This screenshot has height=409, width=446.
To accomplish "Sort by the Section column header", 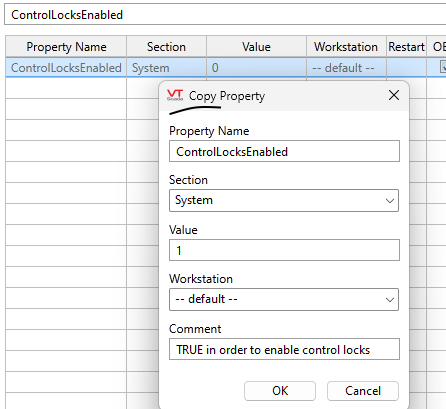I will pos(166,47).
